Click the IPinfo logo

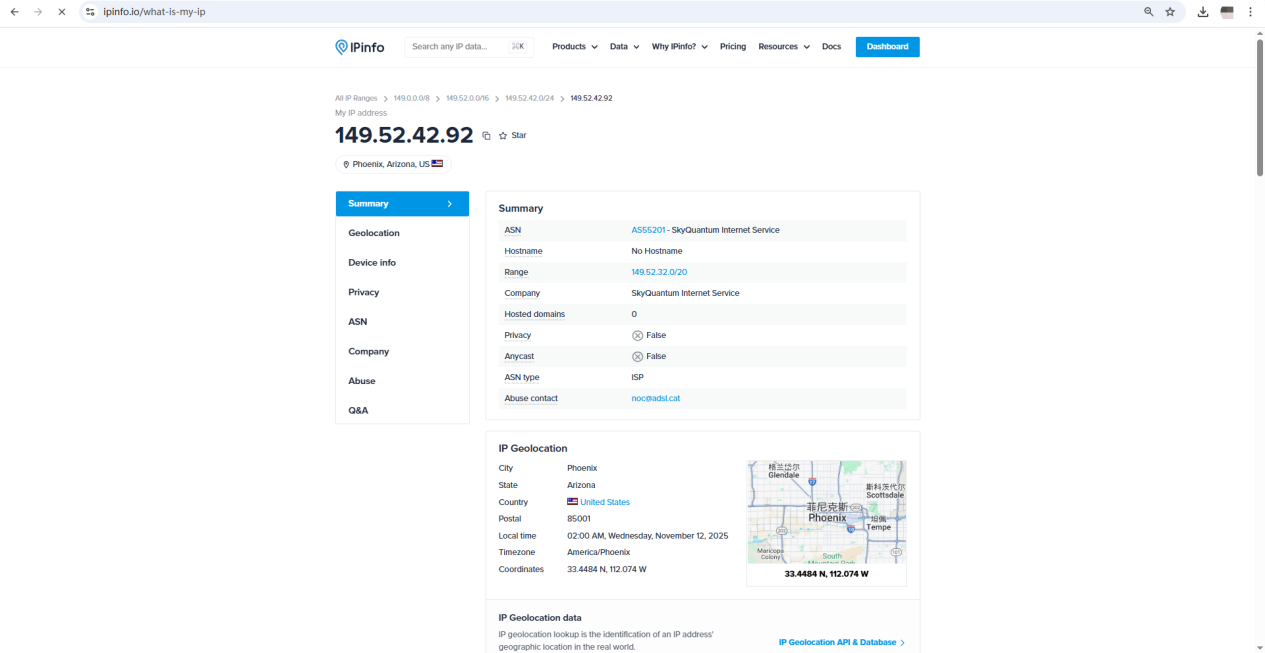pos(359,47)
